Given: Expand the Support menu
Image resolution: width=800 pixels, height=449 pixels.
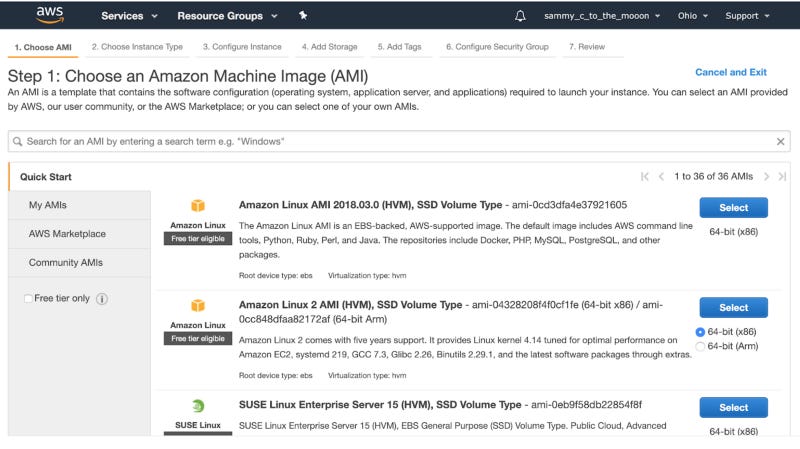Looking at the screenshot, I should (747, 16).
